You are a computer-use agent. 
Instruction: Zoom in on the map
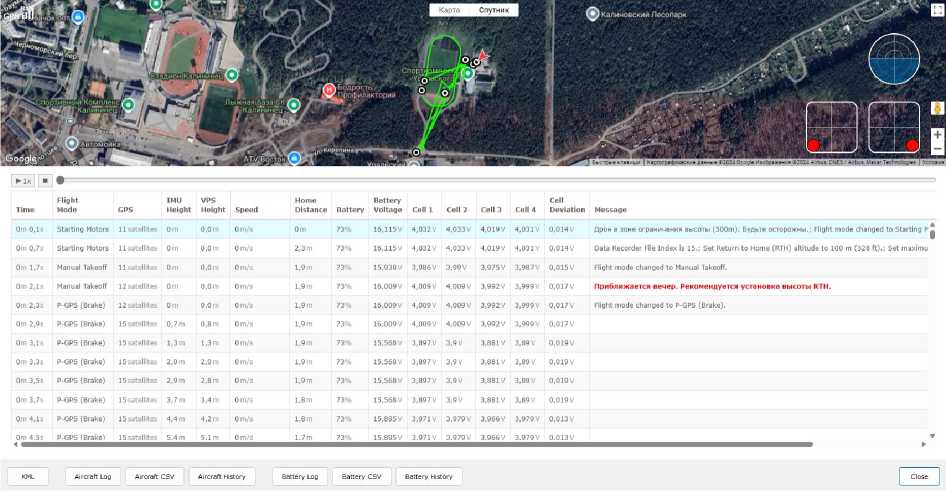[x=937, y=134]
